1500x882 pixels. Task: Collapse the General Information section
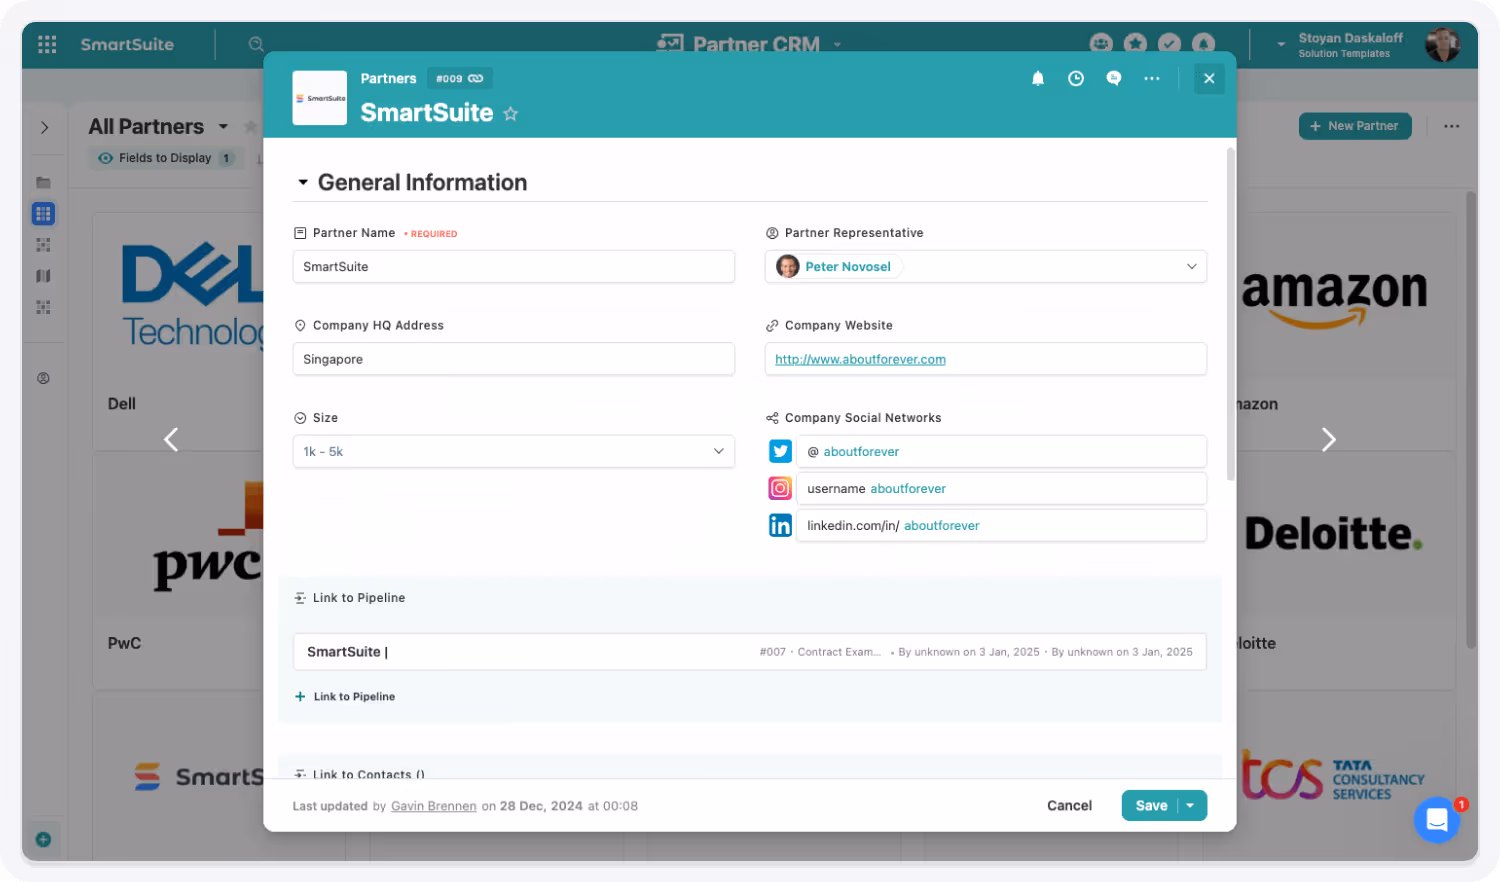303,183
